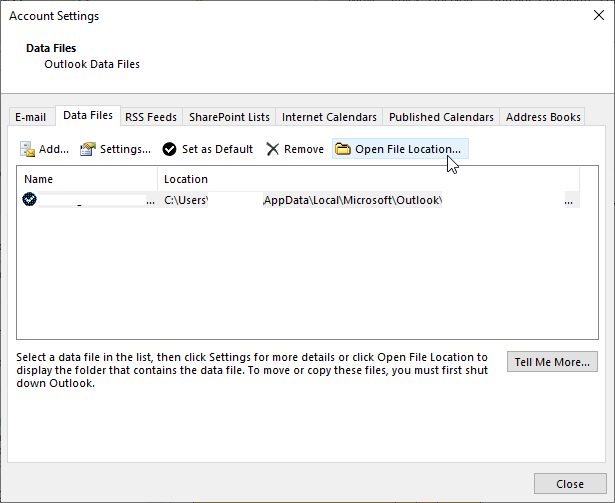Switch to Internet Calendars tab
Viewport: 615px width, 503px height.
(x=329, y=117)
